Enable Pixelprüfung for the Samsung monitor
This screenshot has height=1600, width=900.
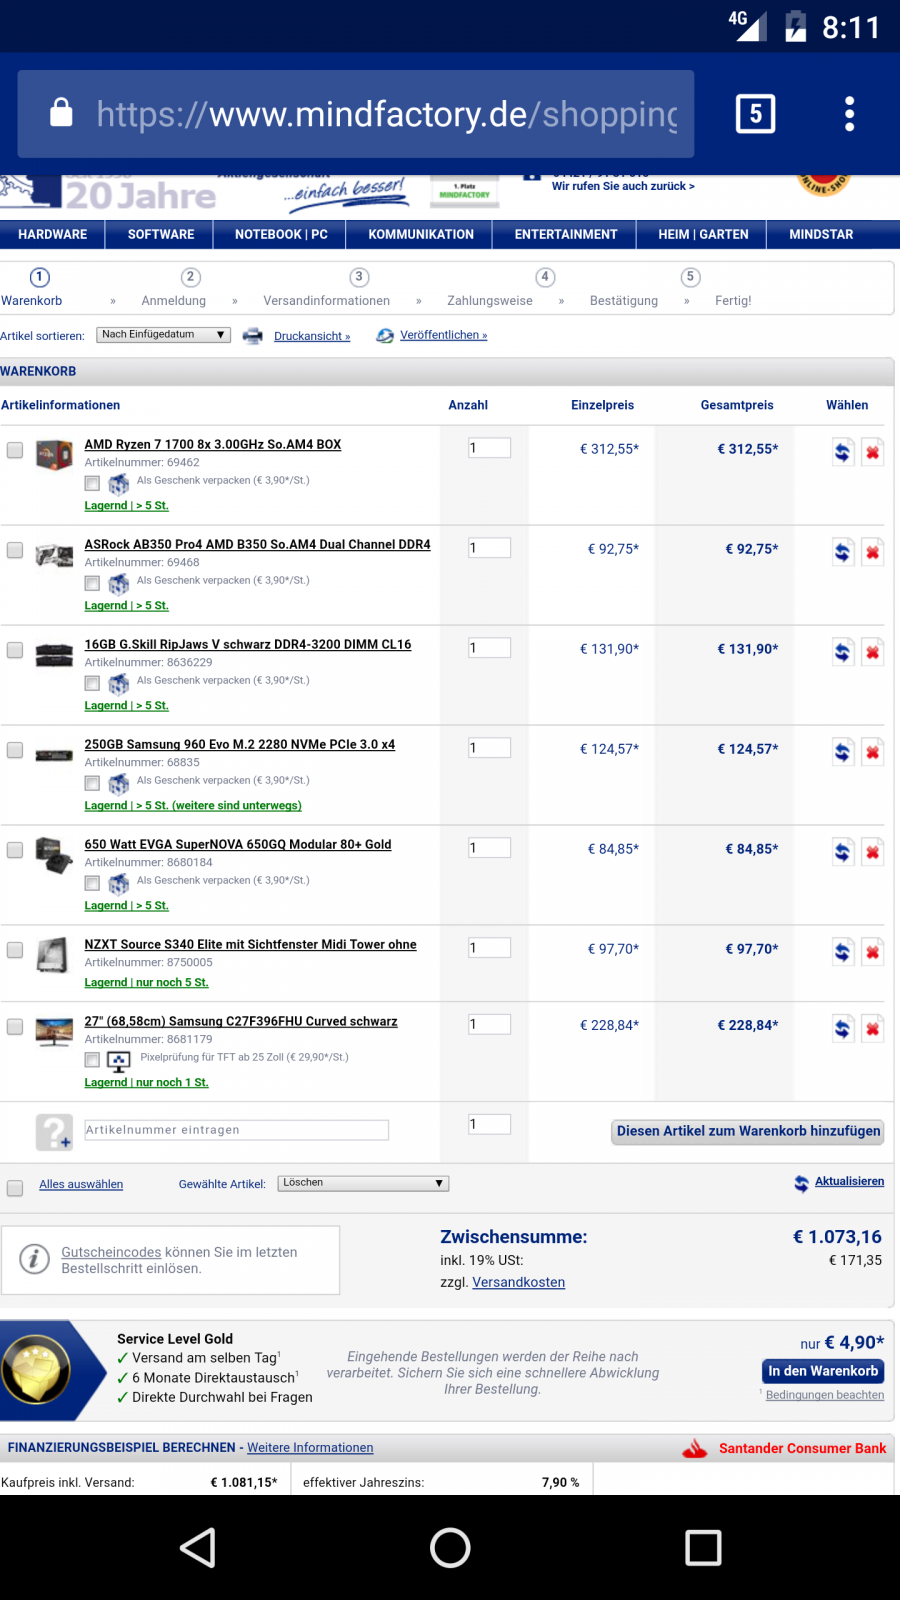92,1060
